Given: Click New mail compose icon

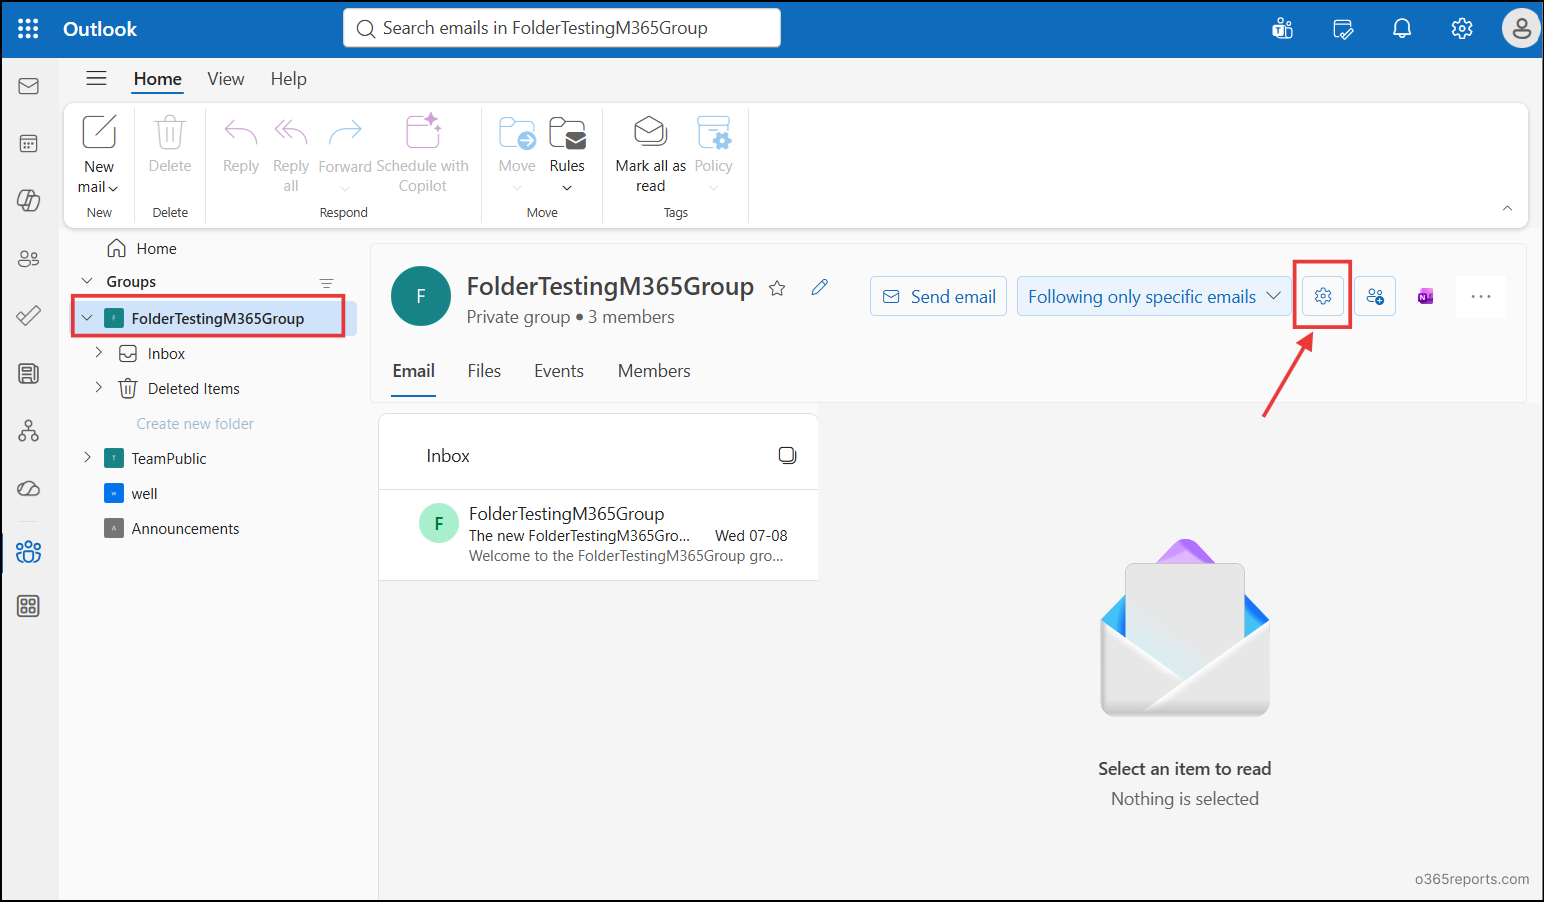Looking at the screenshot, I should point(99,132).
